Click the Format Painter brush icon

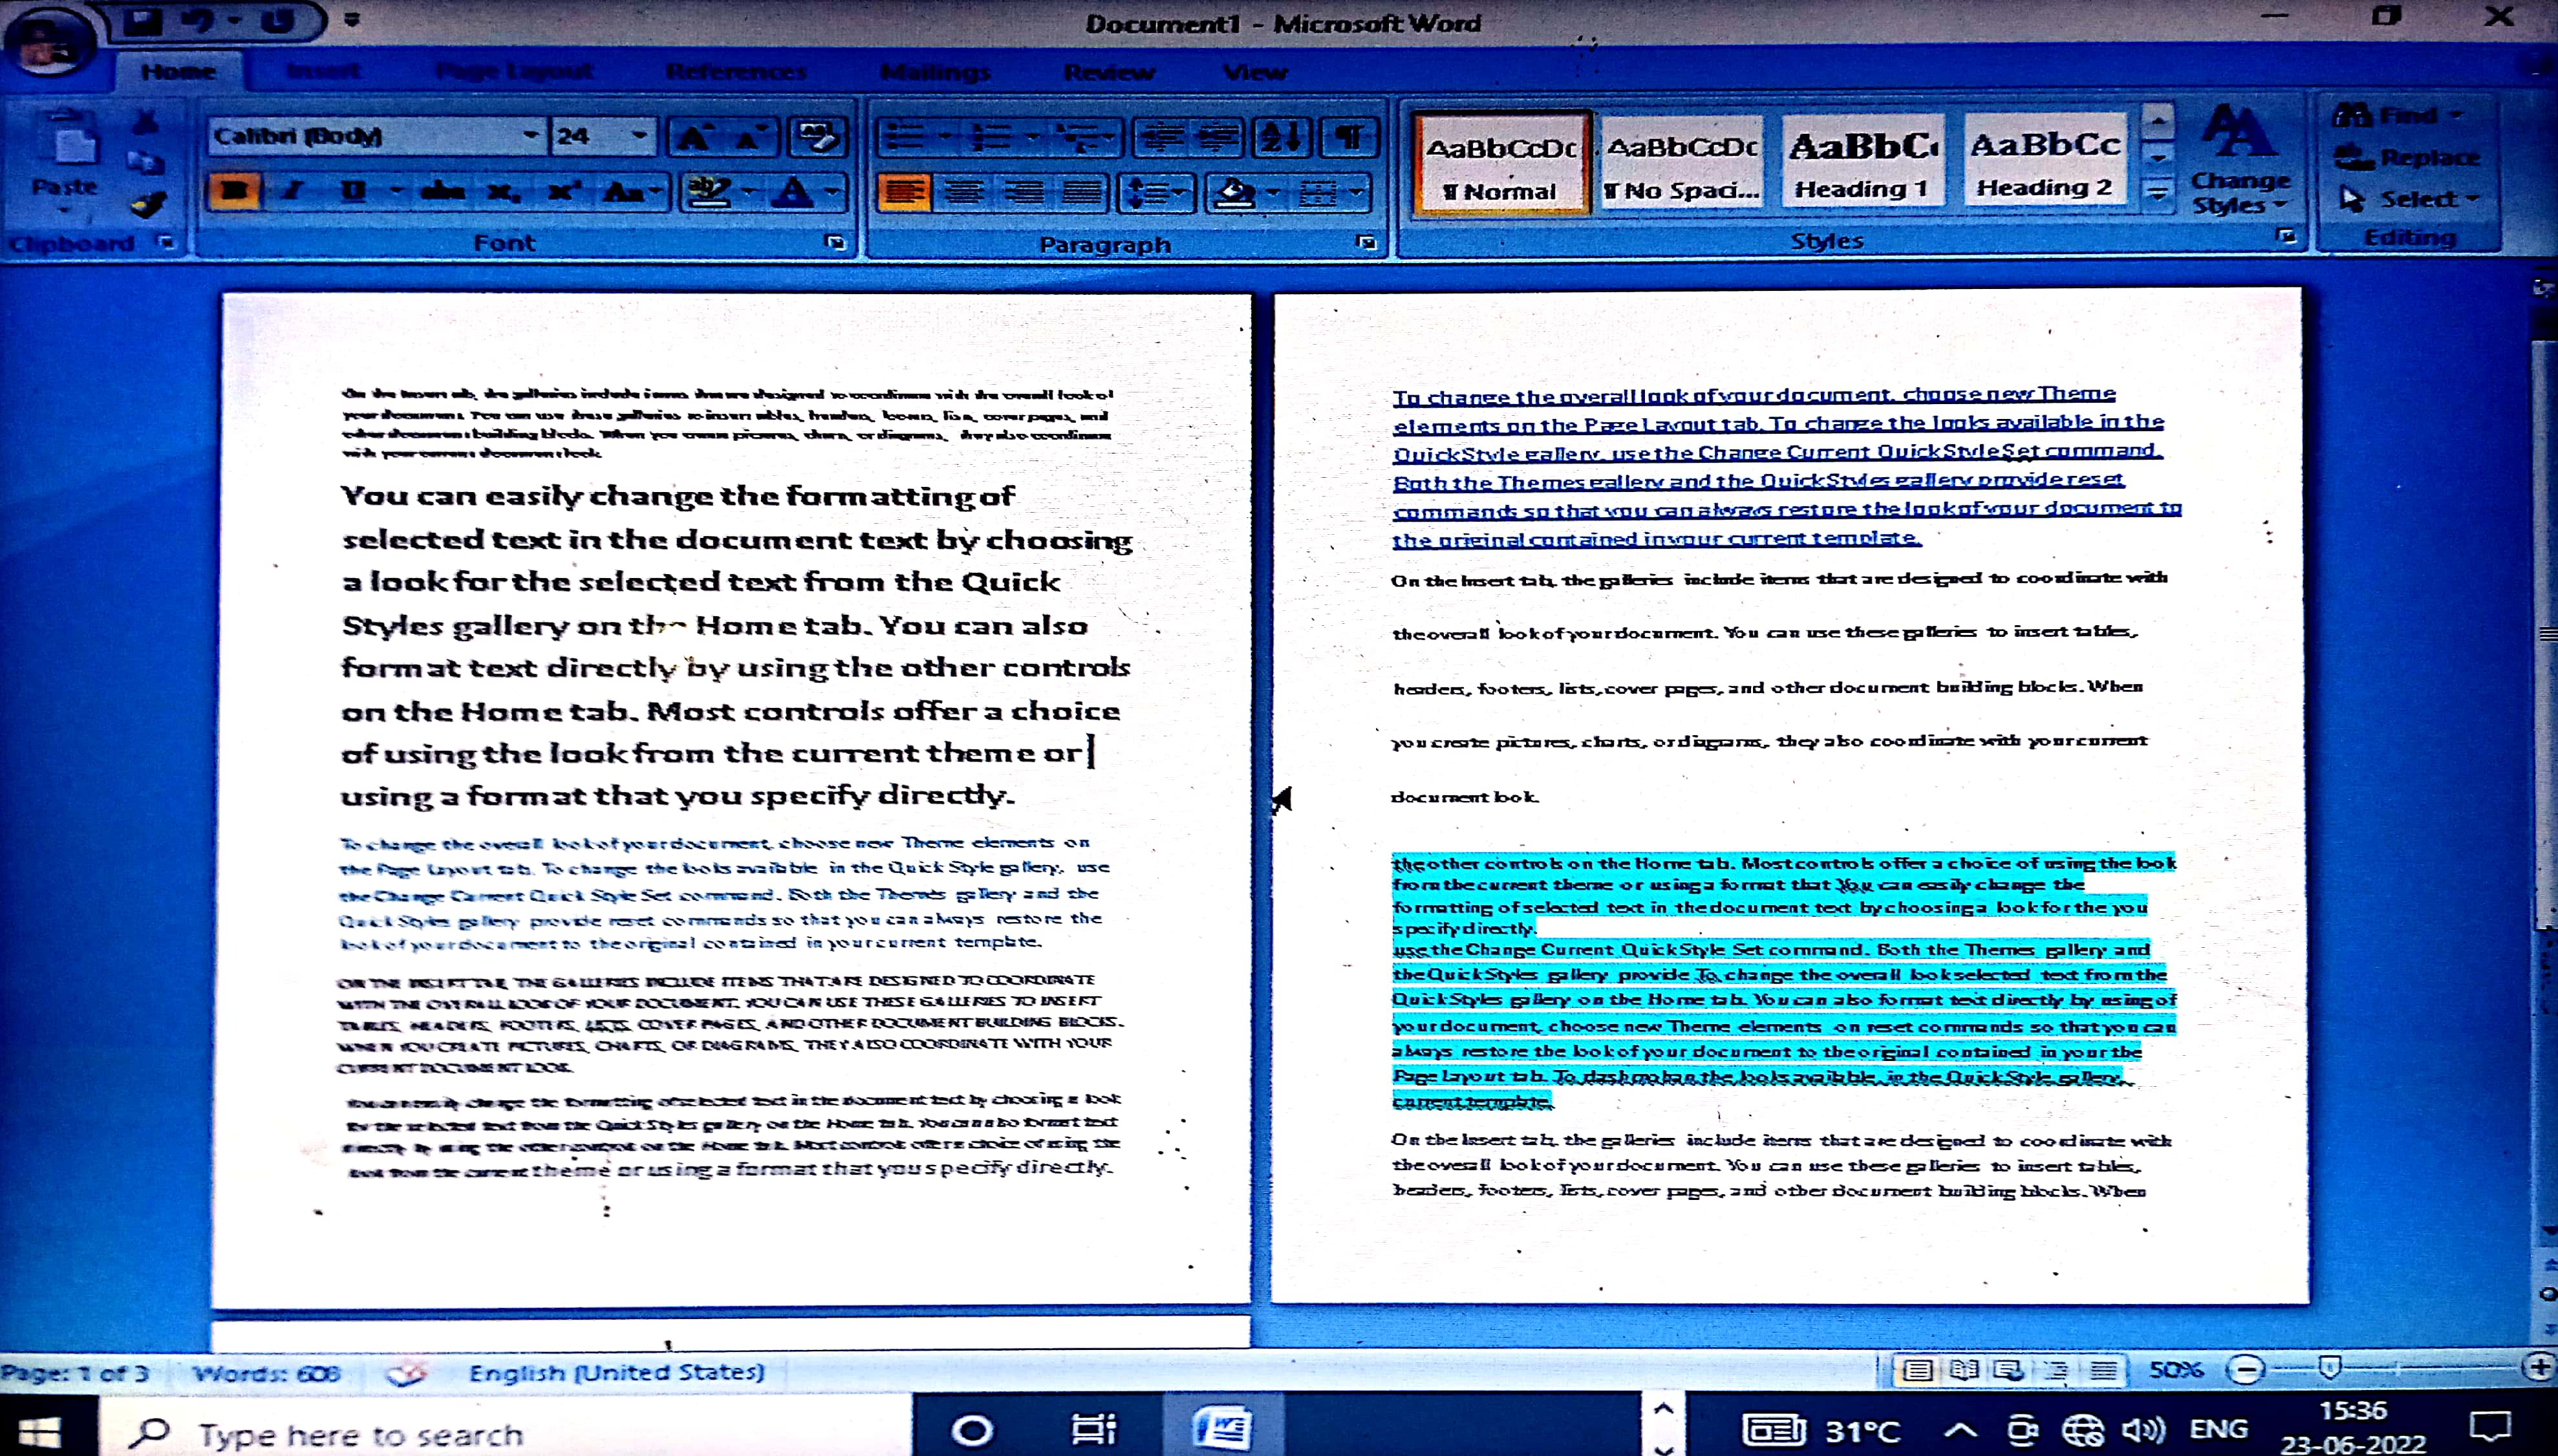[x=149, y=205]
